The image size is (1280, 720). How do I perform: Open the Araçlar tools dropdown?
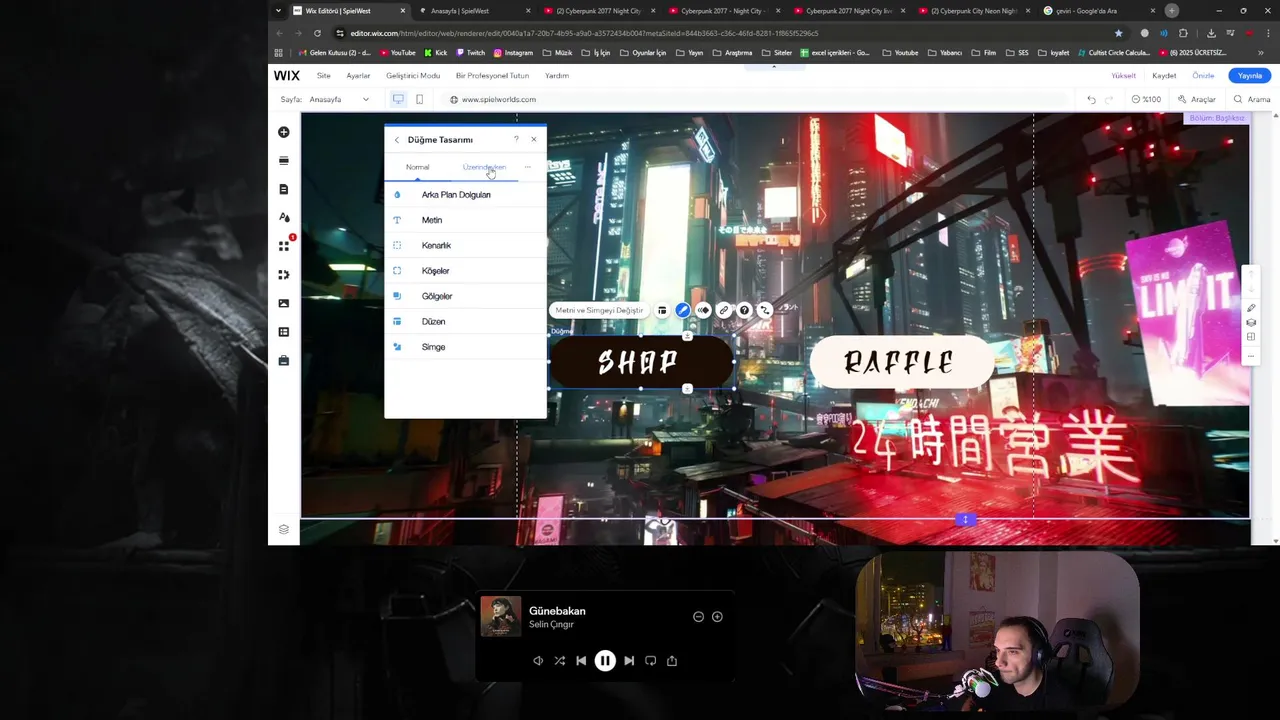coord(1197,99)
